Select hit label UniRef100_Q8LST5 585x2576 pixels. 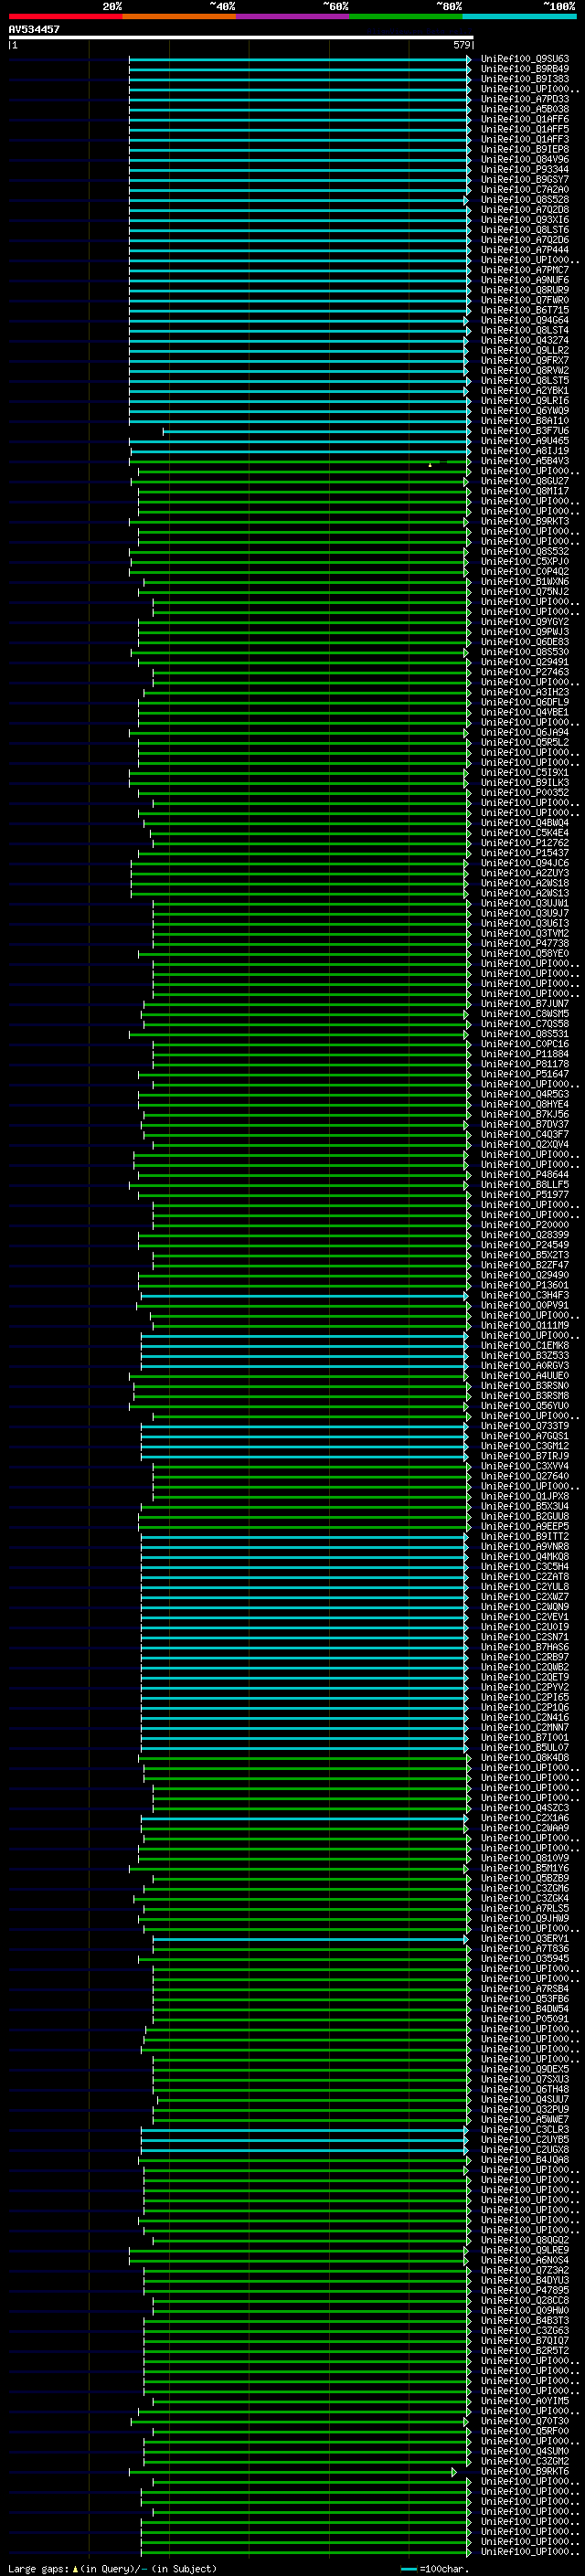pyautogui.click(x=525, y=380)
